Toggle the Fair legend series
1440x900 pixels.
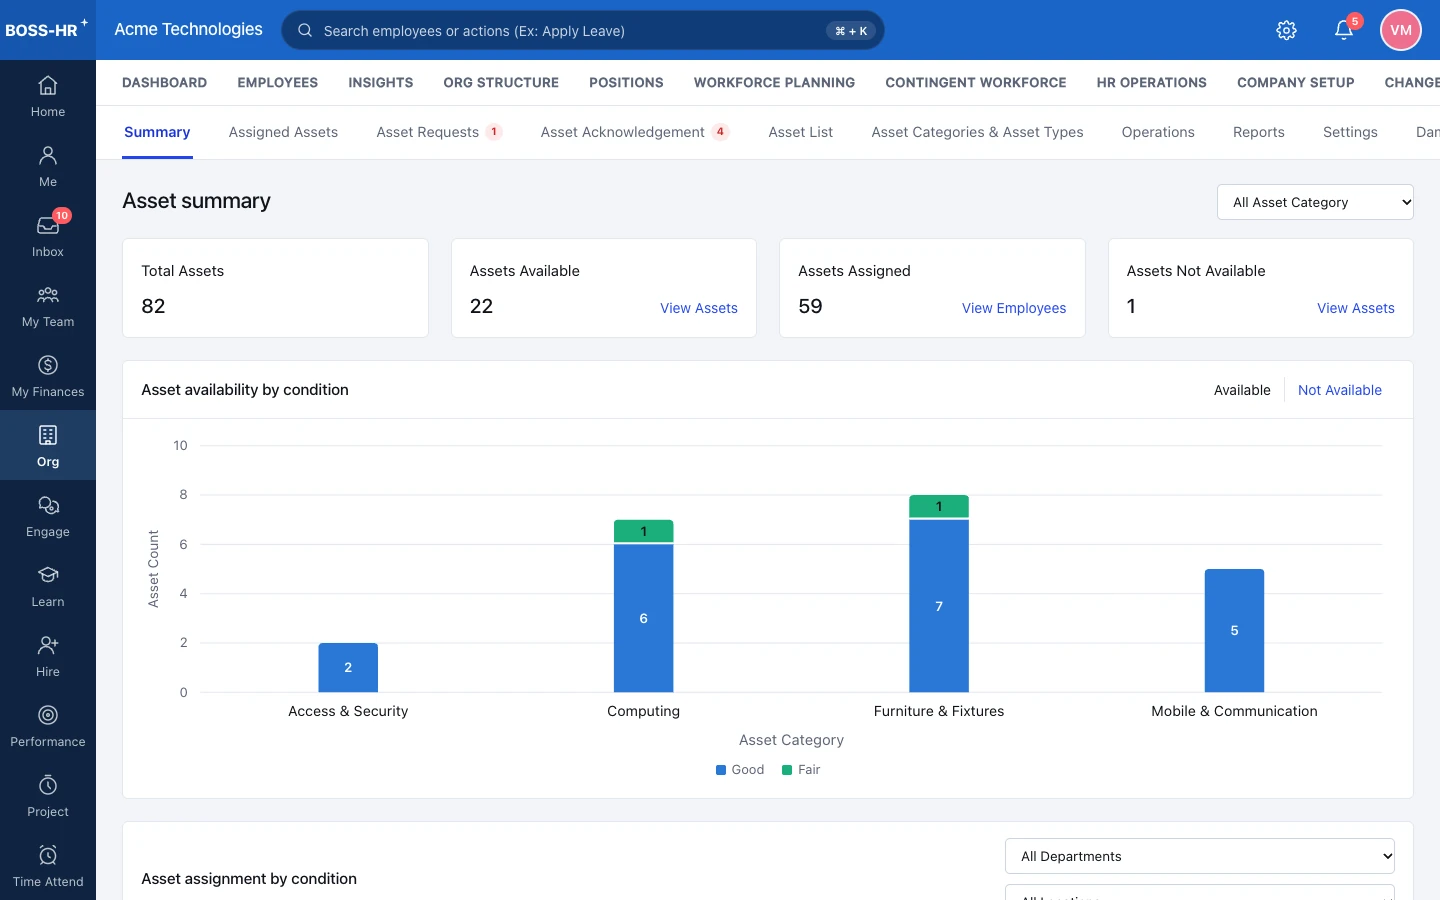(801, 770)
